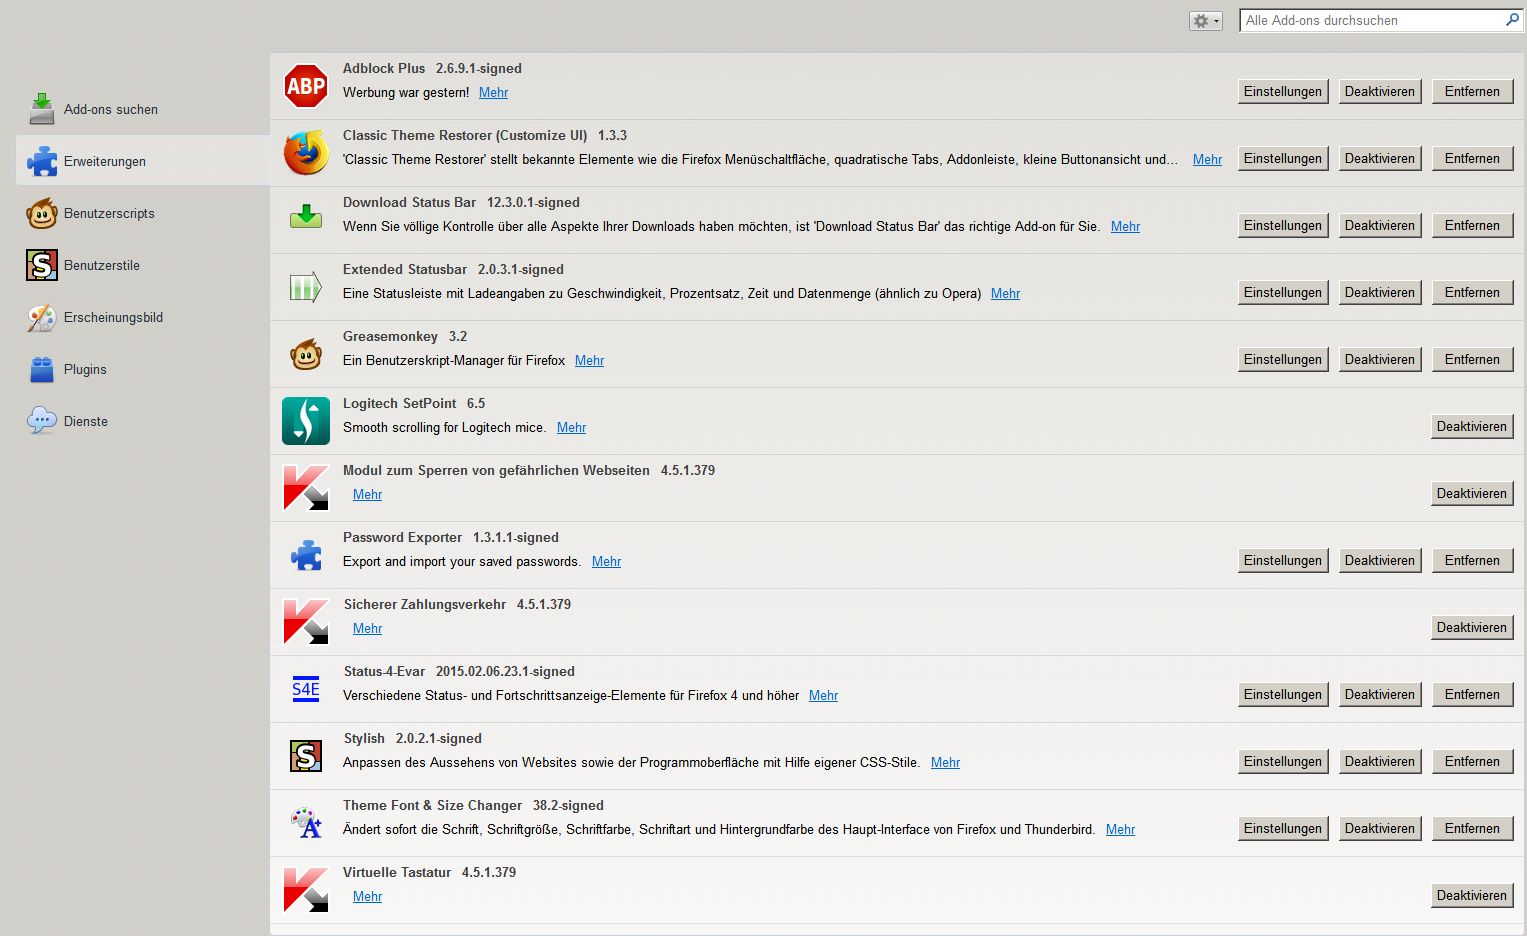Open the Erscheinungsbild category
Screen dimensions: 1527x936
[143, 317]
